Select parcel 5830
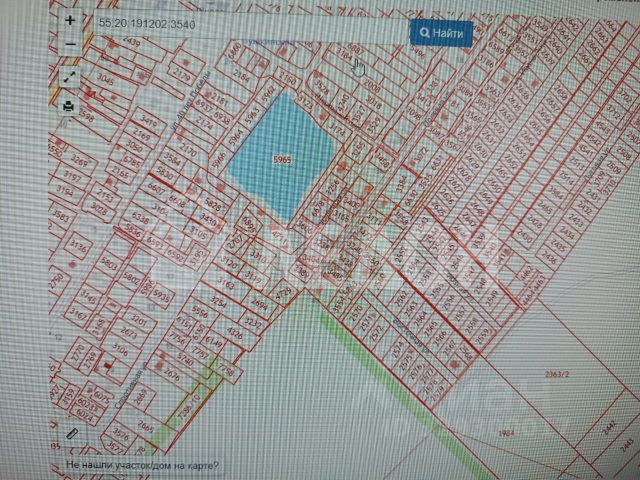640x480 pixels. tap(164, 173)
